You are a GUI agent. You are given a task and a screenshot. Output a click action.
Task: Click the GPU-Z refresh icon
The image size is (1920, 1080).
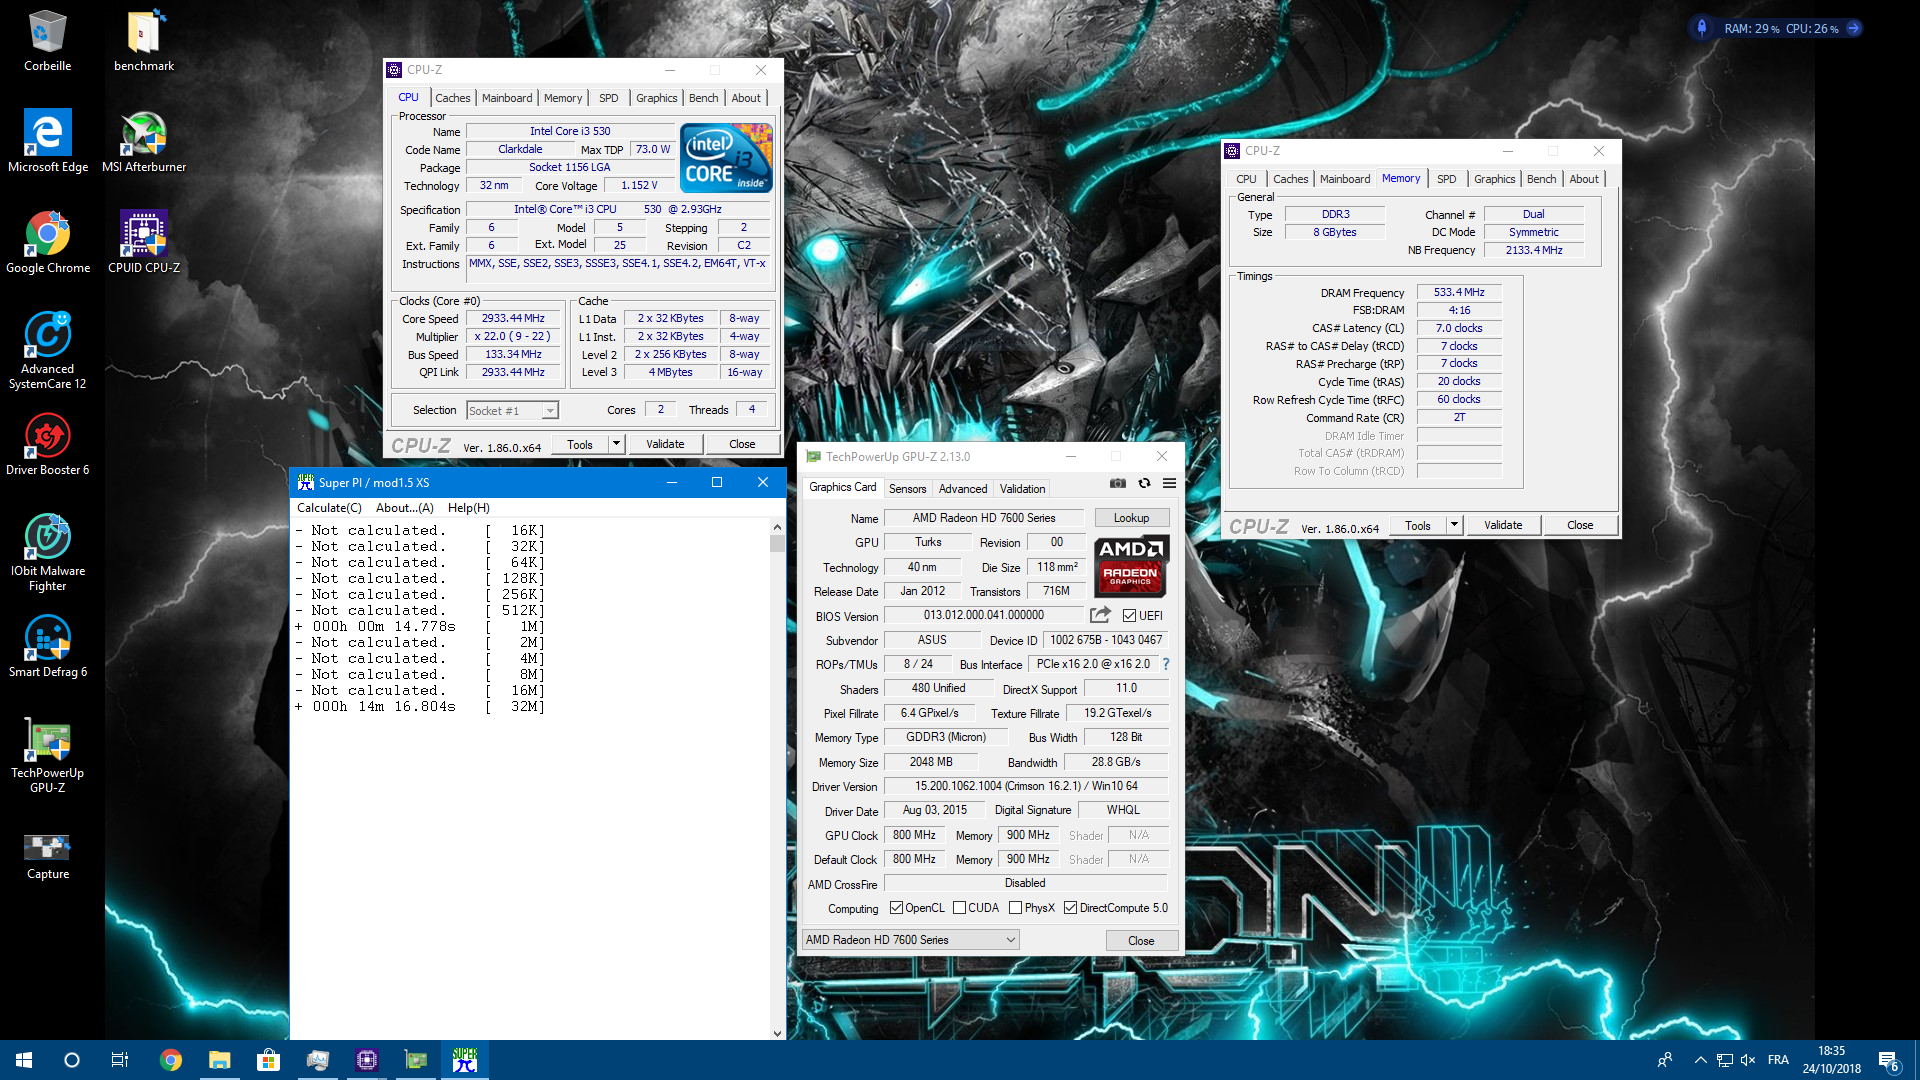[x=1144, y=484]
